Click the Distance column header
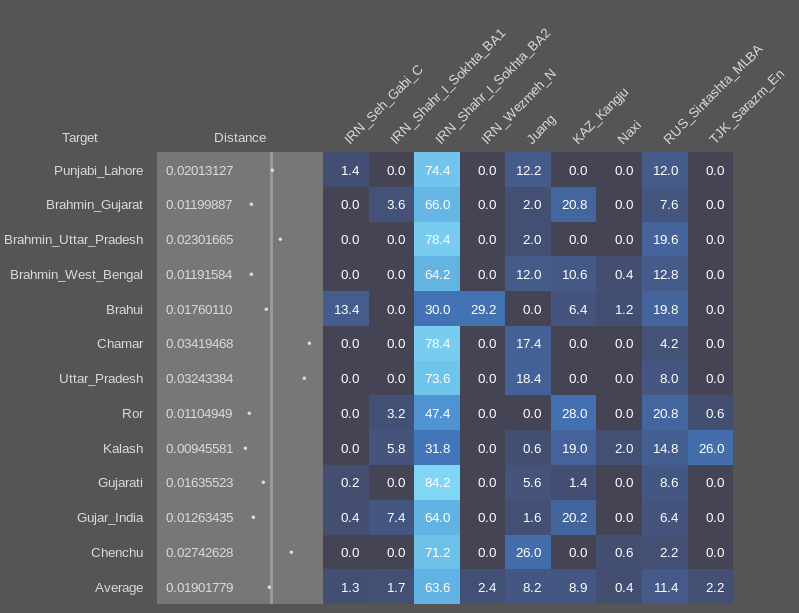799x613 pixels. pos(240,138)
